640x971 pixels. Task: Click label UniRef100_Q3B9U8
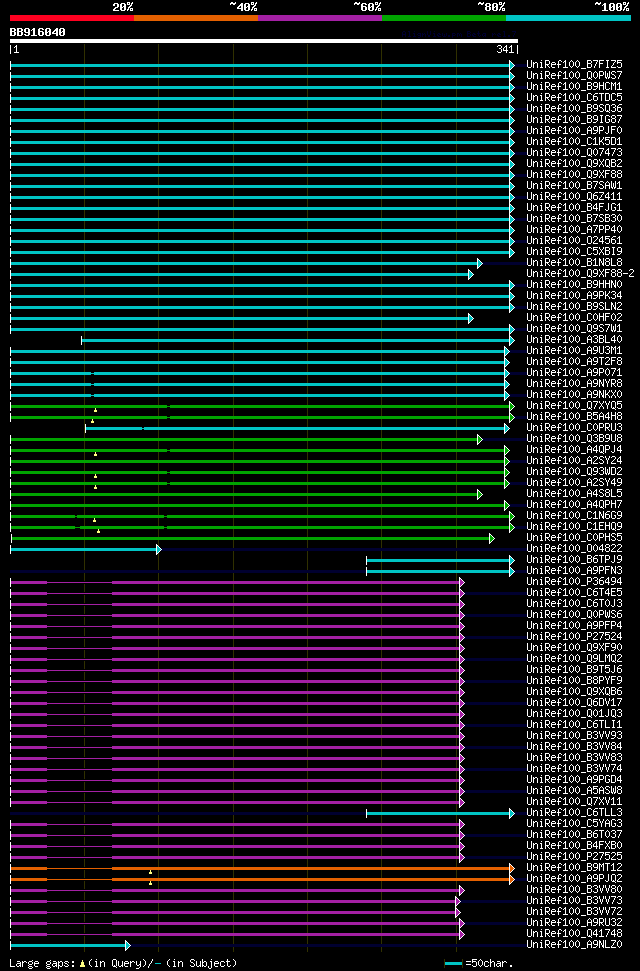pos(574,438)
